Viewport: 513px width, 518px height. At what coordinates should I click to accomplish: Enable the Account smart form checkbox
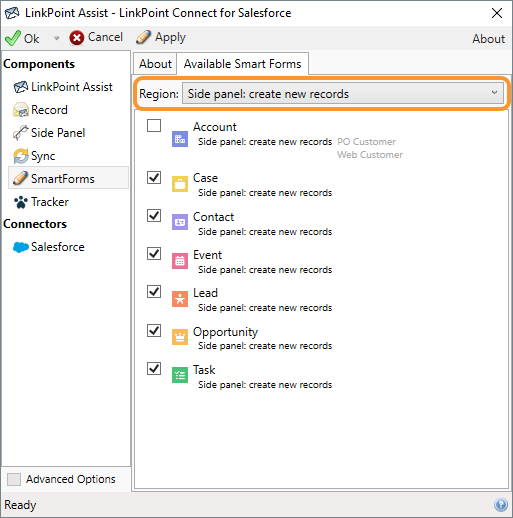coord(154,126)
